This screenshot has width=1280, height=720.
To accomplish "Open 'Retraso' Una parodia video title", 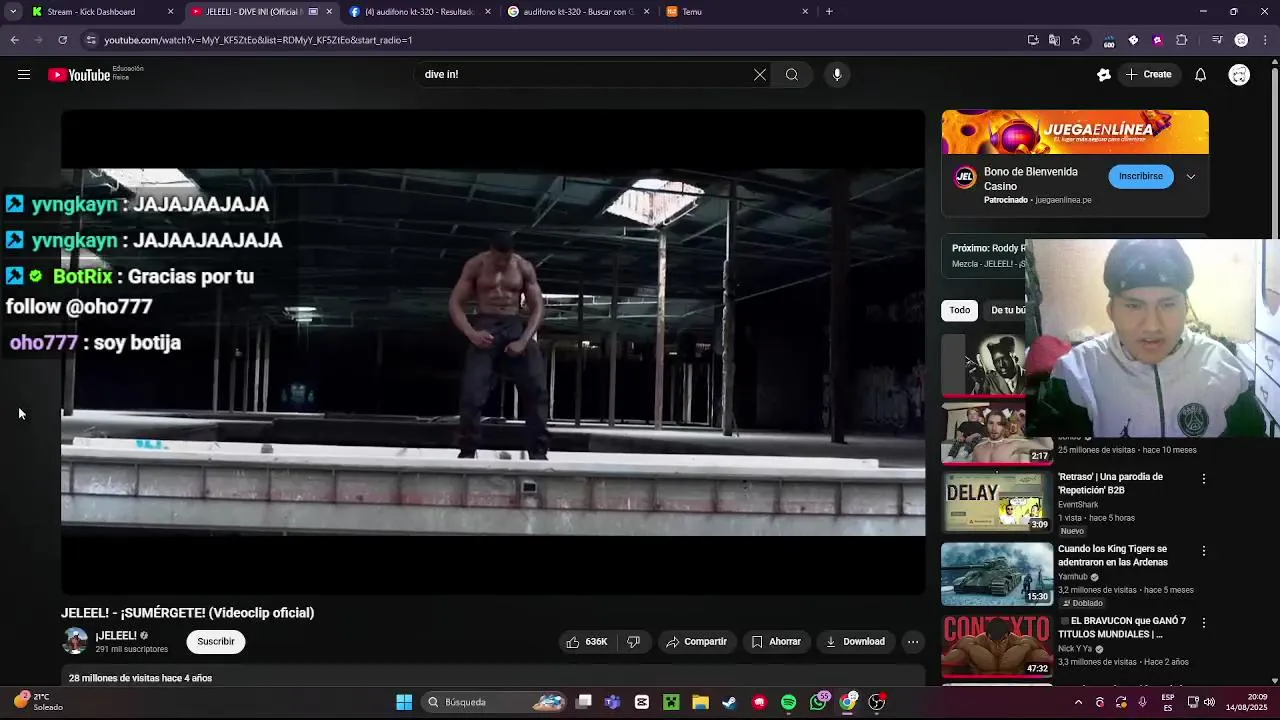I will [x=1110, y=483].
